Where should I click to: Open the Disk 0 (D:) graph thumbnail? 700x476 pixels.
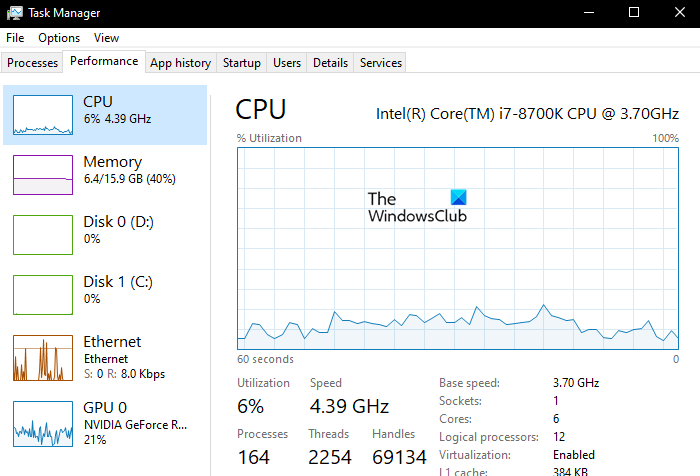tap(42, 235)
